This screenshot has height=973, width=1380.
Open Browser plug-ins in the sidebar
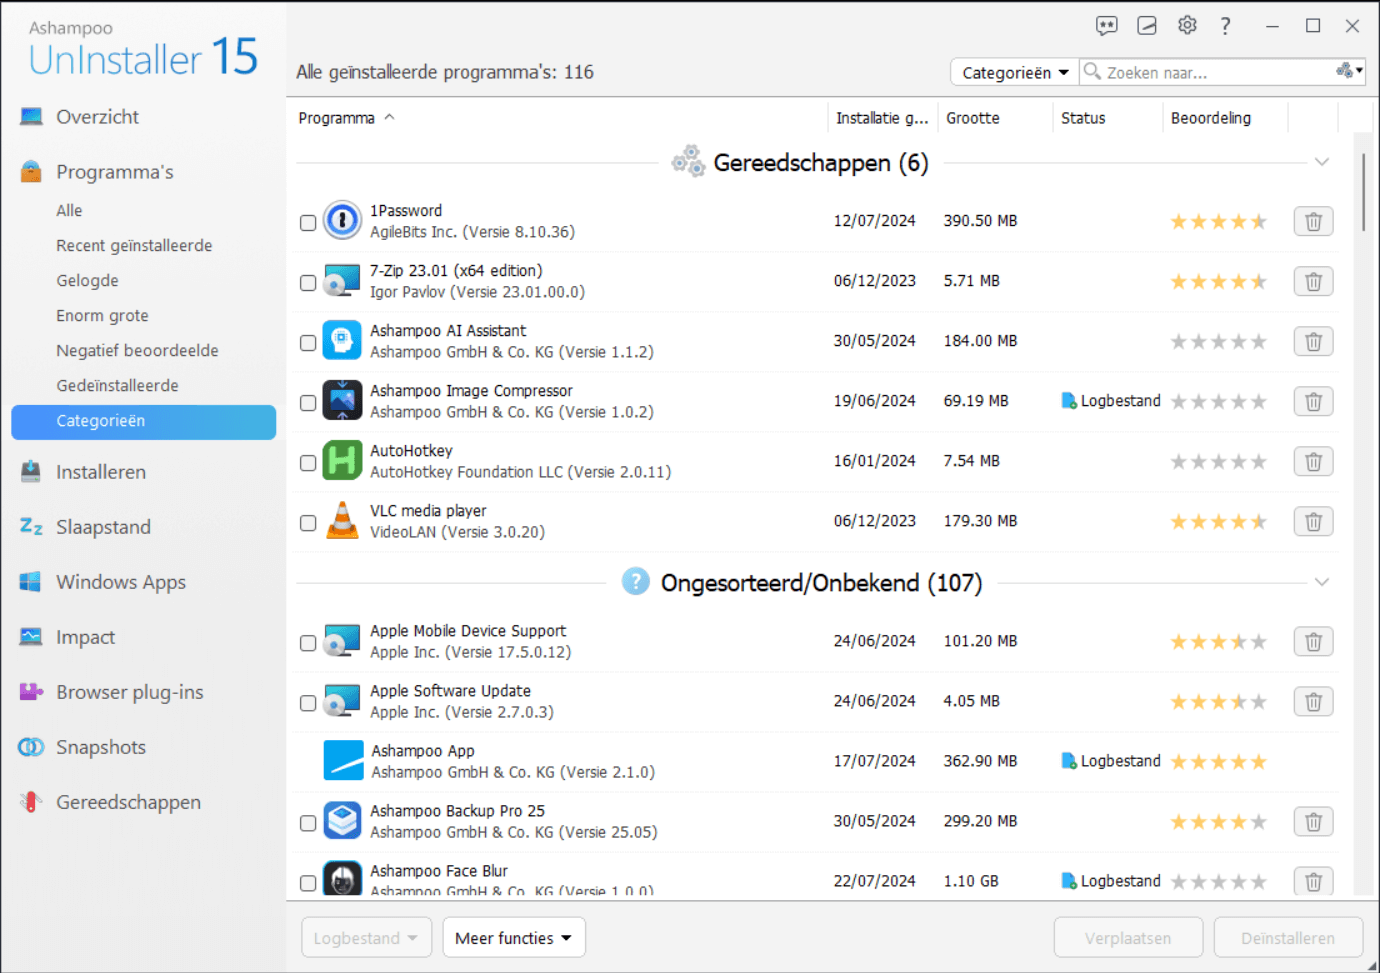(x=129, y=692)
